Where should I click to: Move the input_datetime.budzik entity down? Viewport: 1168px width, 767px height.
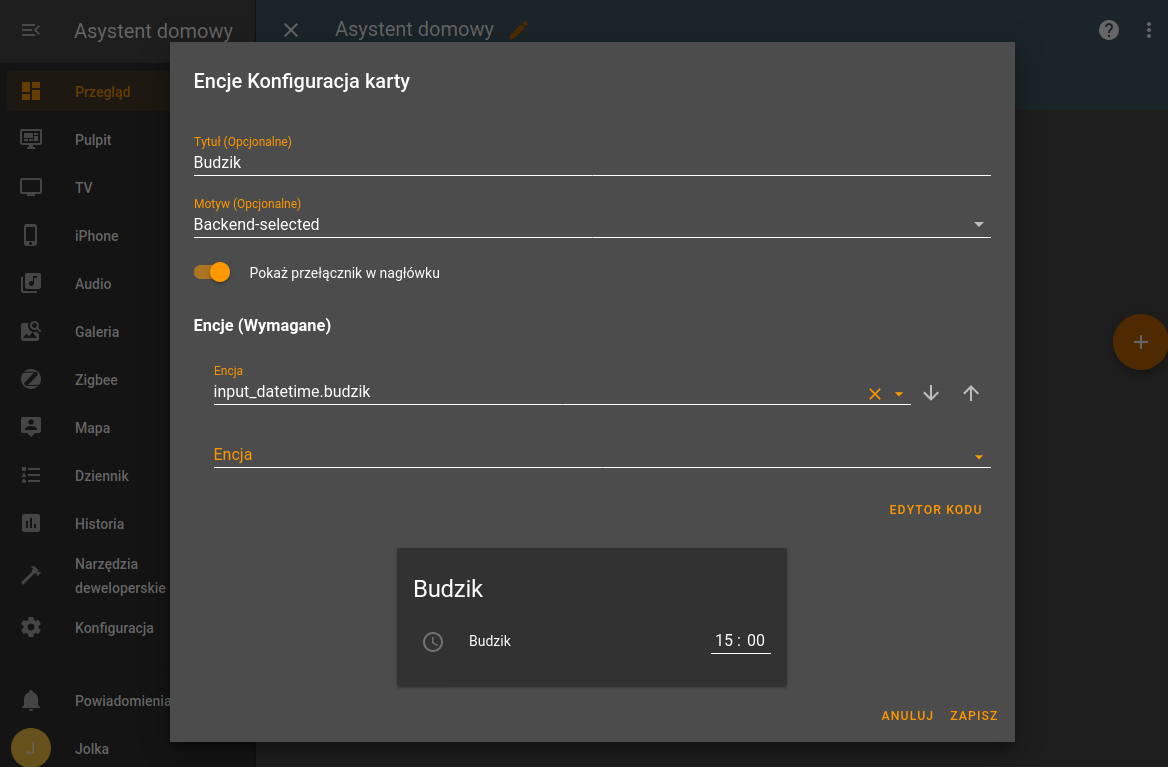point(930,393)
